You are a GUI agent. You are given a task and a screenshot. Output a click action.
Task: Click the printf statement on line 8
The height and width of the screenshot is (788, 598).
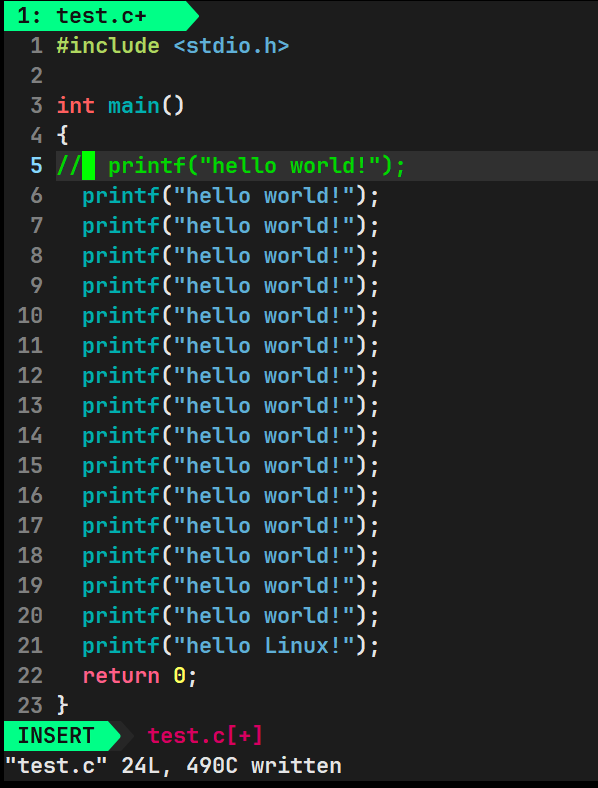click(x=231, y=256)
